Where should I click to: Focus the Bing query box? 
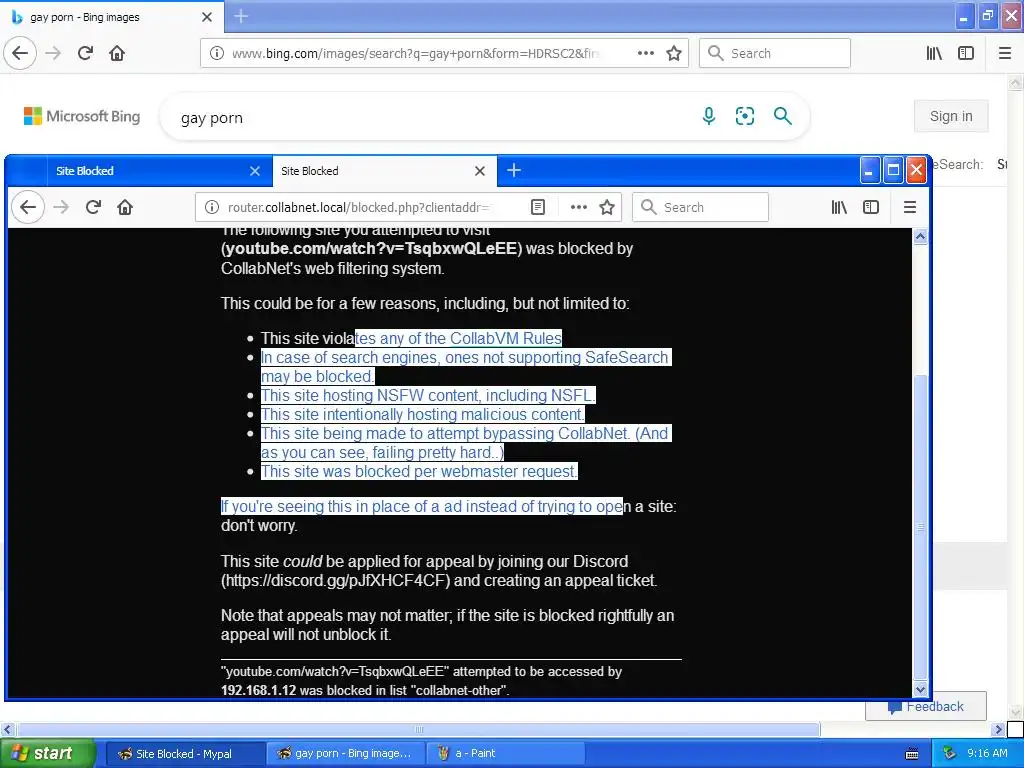431,118
